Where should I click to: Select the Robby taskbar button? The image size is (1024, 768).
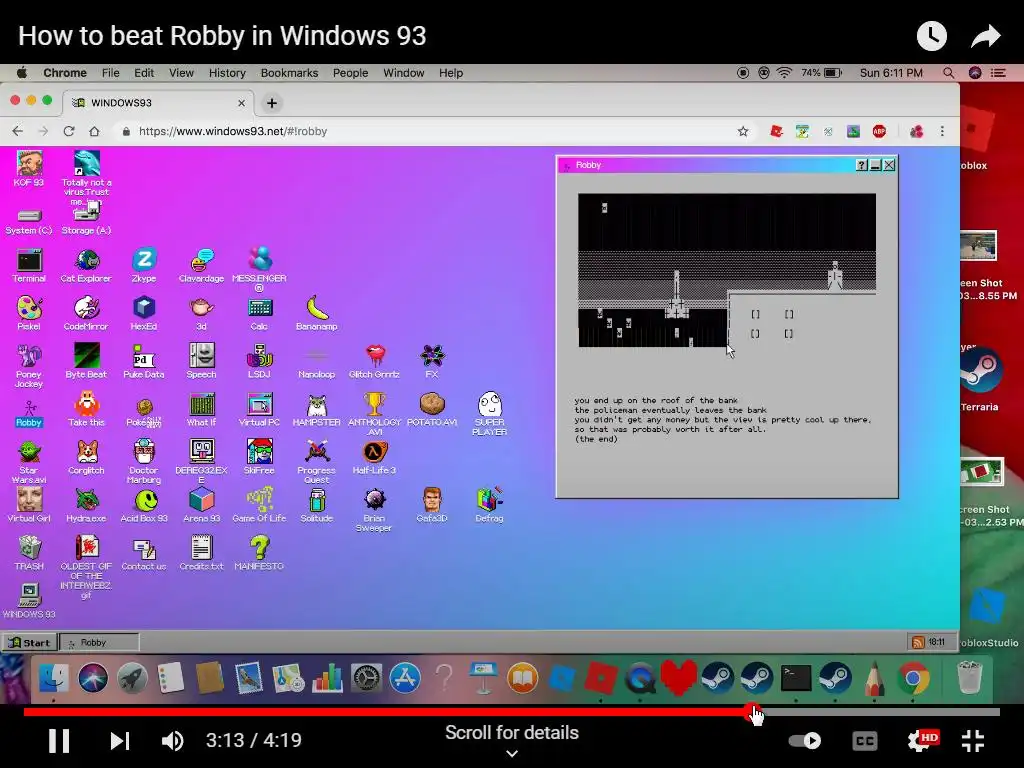coord(99,643)
